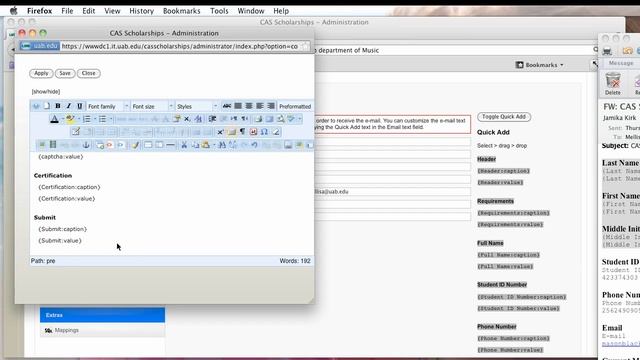The width and height of the screenshot is (640, 360).
Task: Open the File menu
Action: [x=67, y=11]
